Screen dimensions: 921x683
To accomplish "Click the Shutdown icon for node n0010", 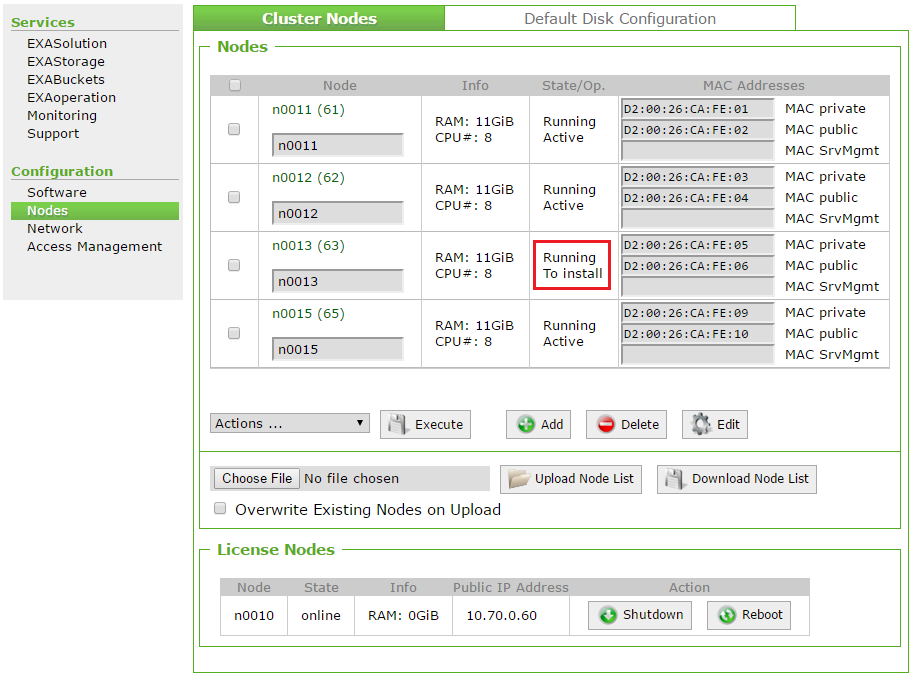I will (608, 616).
